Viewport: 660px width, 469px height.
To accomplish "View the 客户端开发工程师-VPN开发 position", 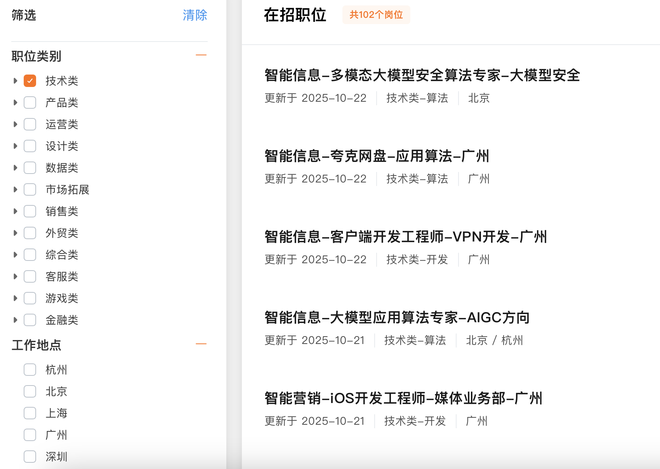I will pos(405,237).
